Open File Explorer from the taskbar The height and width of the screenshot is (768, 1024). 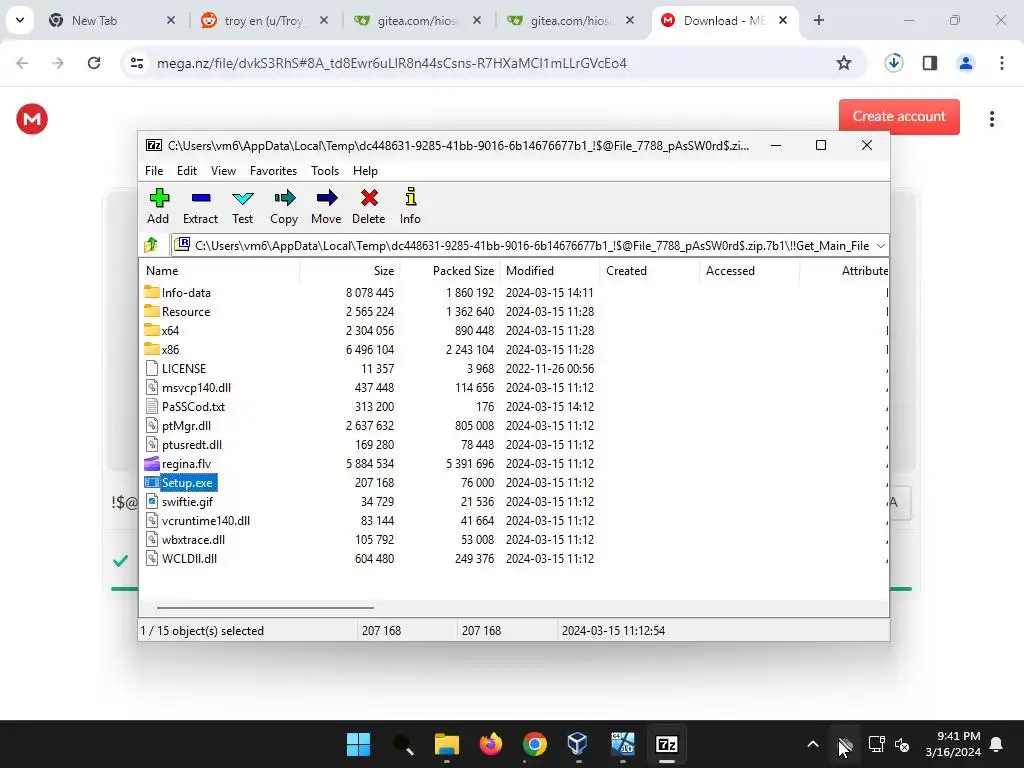tap(447, 744)
